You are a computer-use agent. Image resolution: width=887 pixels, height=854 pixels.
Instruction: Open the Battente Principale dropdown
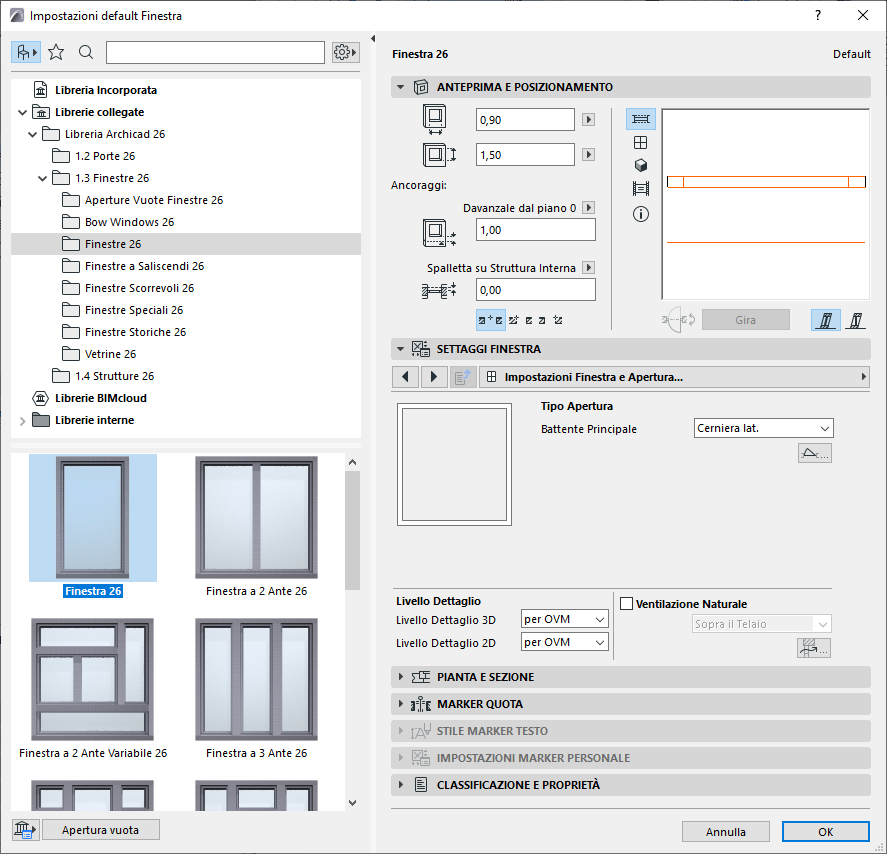point(764,428)
